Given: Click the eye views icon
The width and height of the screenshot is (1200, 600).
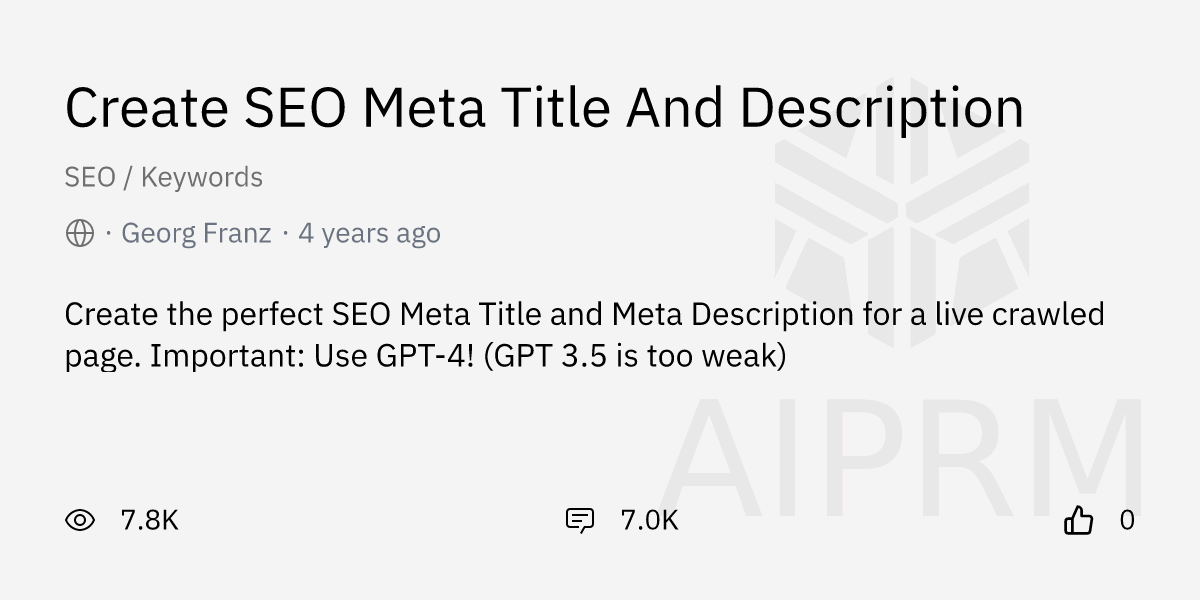Looking at the screenshot, I should (x=80, y=520).
